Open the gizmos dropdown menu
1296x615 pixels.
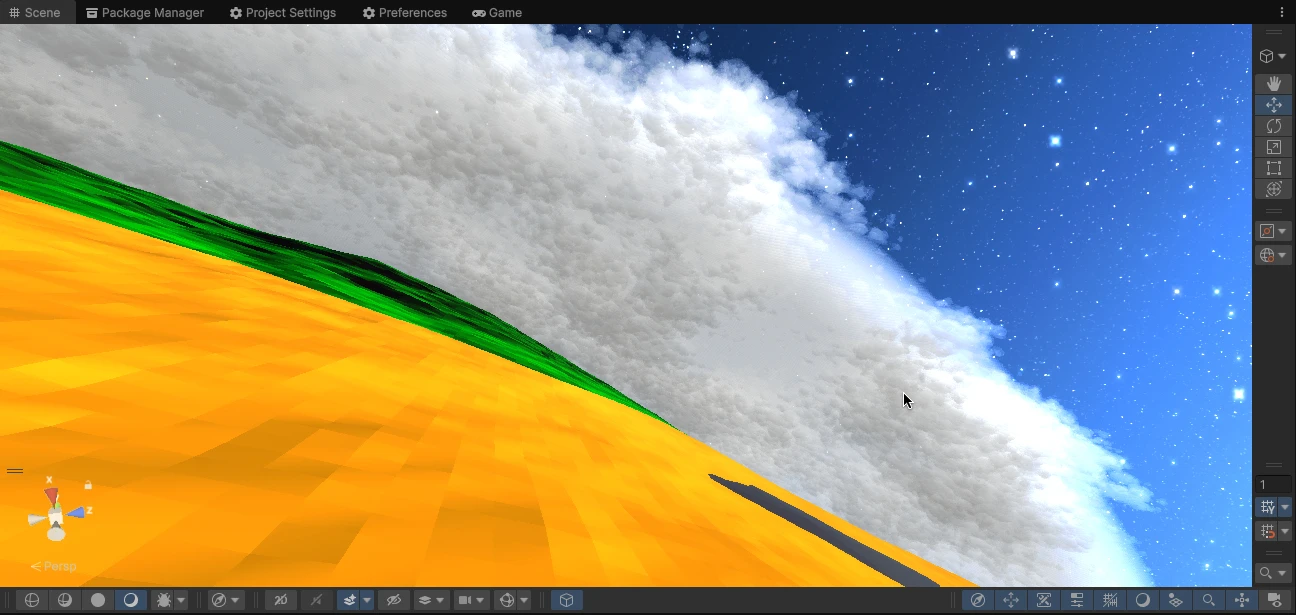[x=524, y=601]
